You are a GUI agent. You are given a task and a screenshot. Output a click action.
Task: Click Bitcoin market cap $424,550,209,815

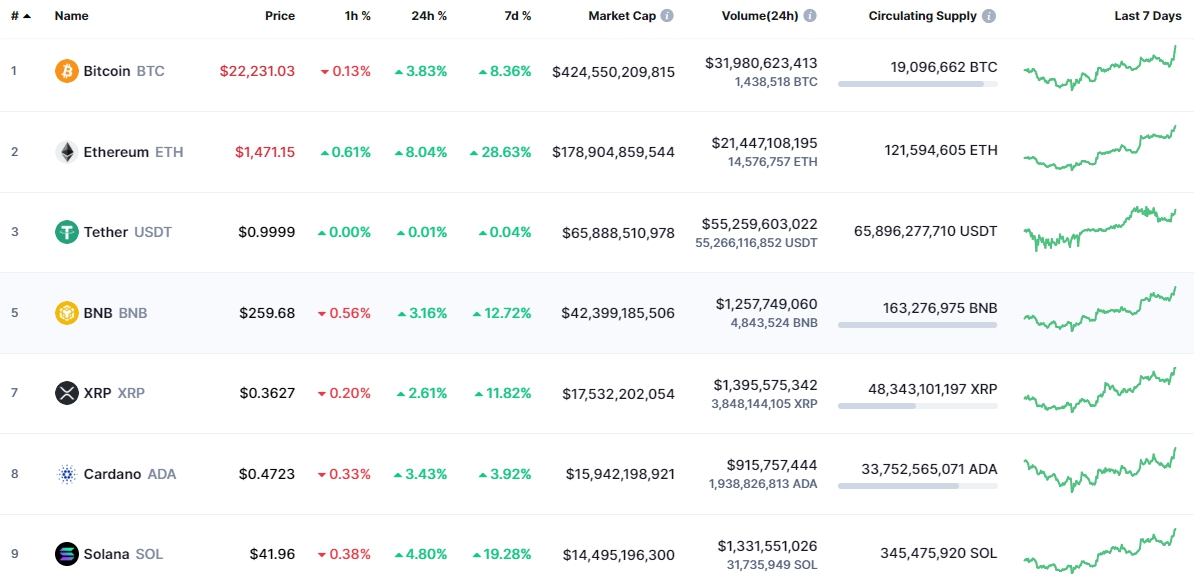click(614, 72)
